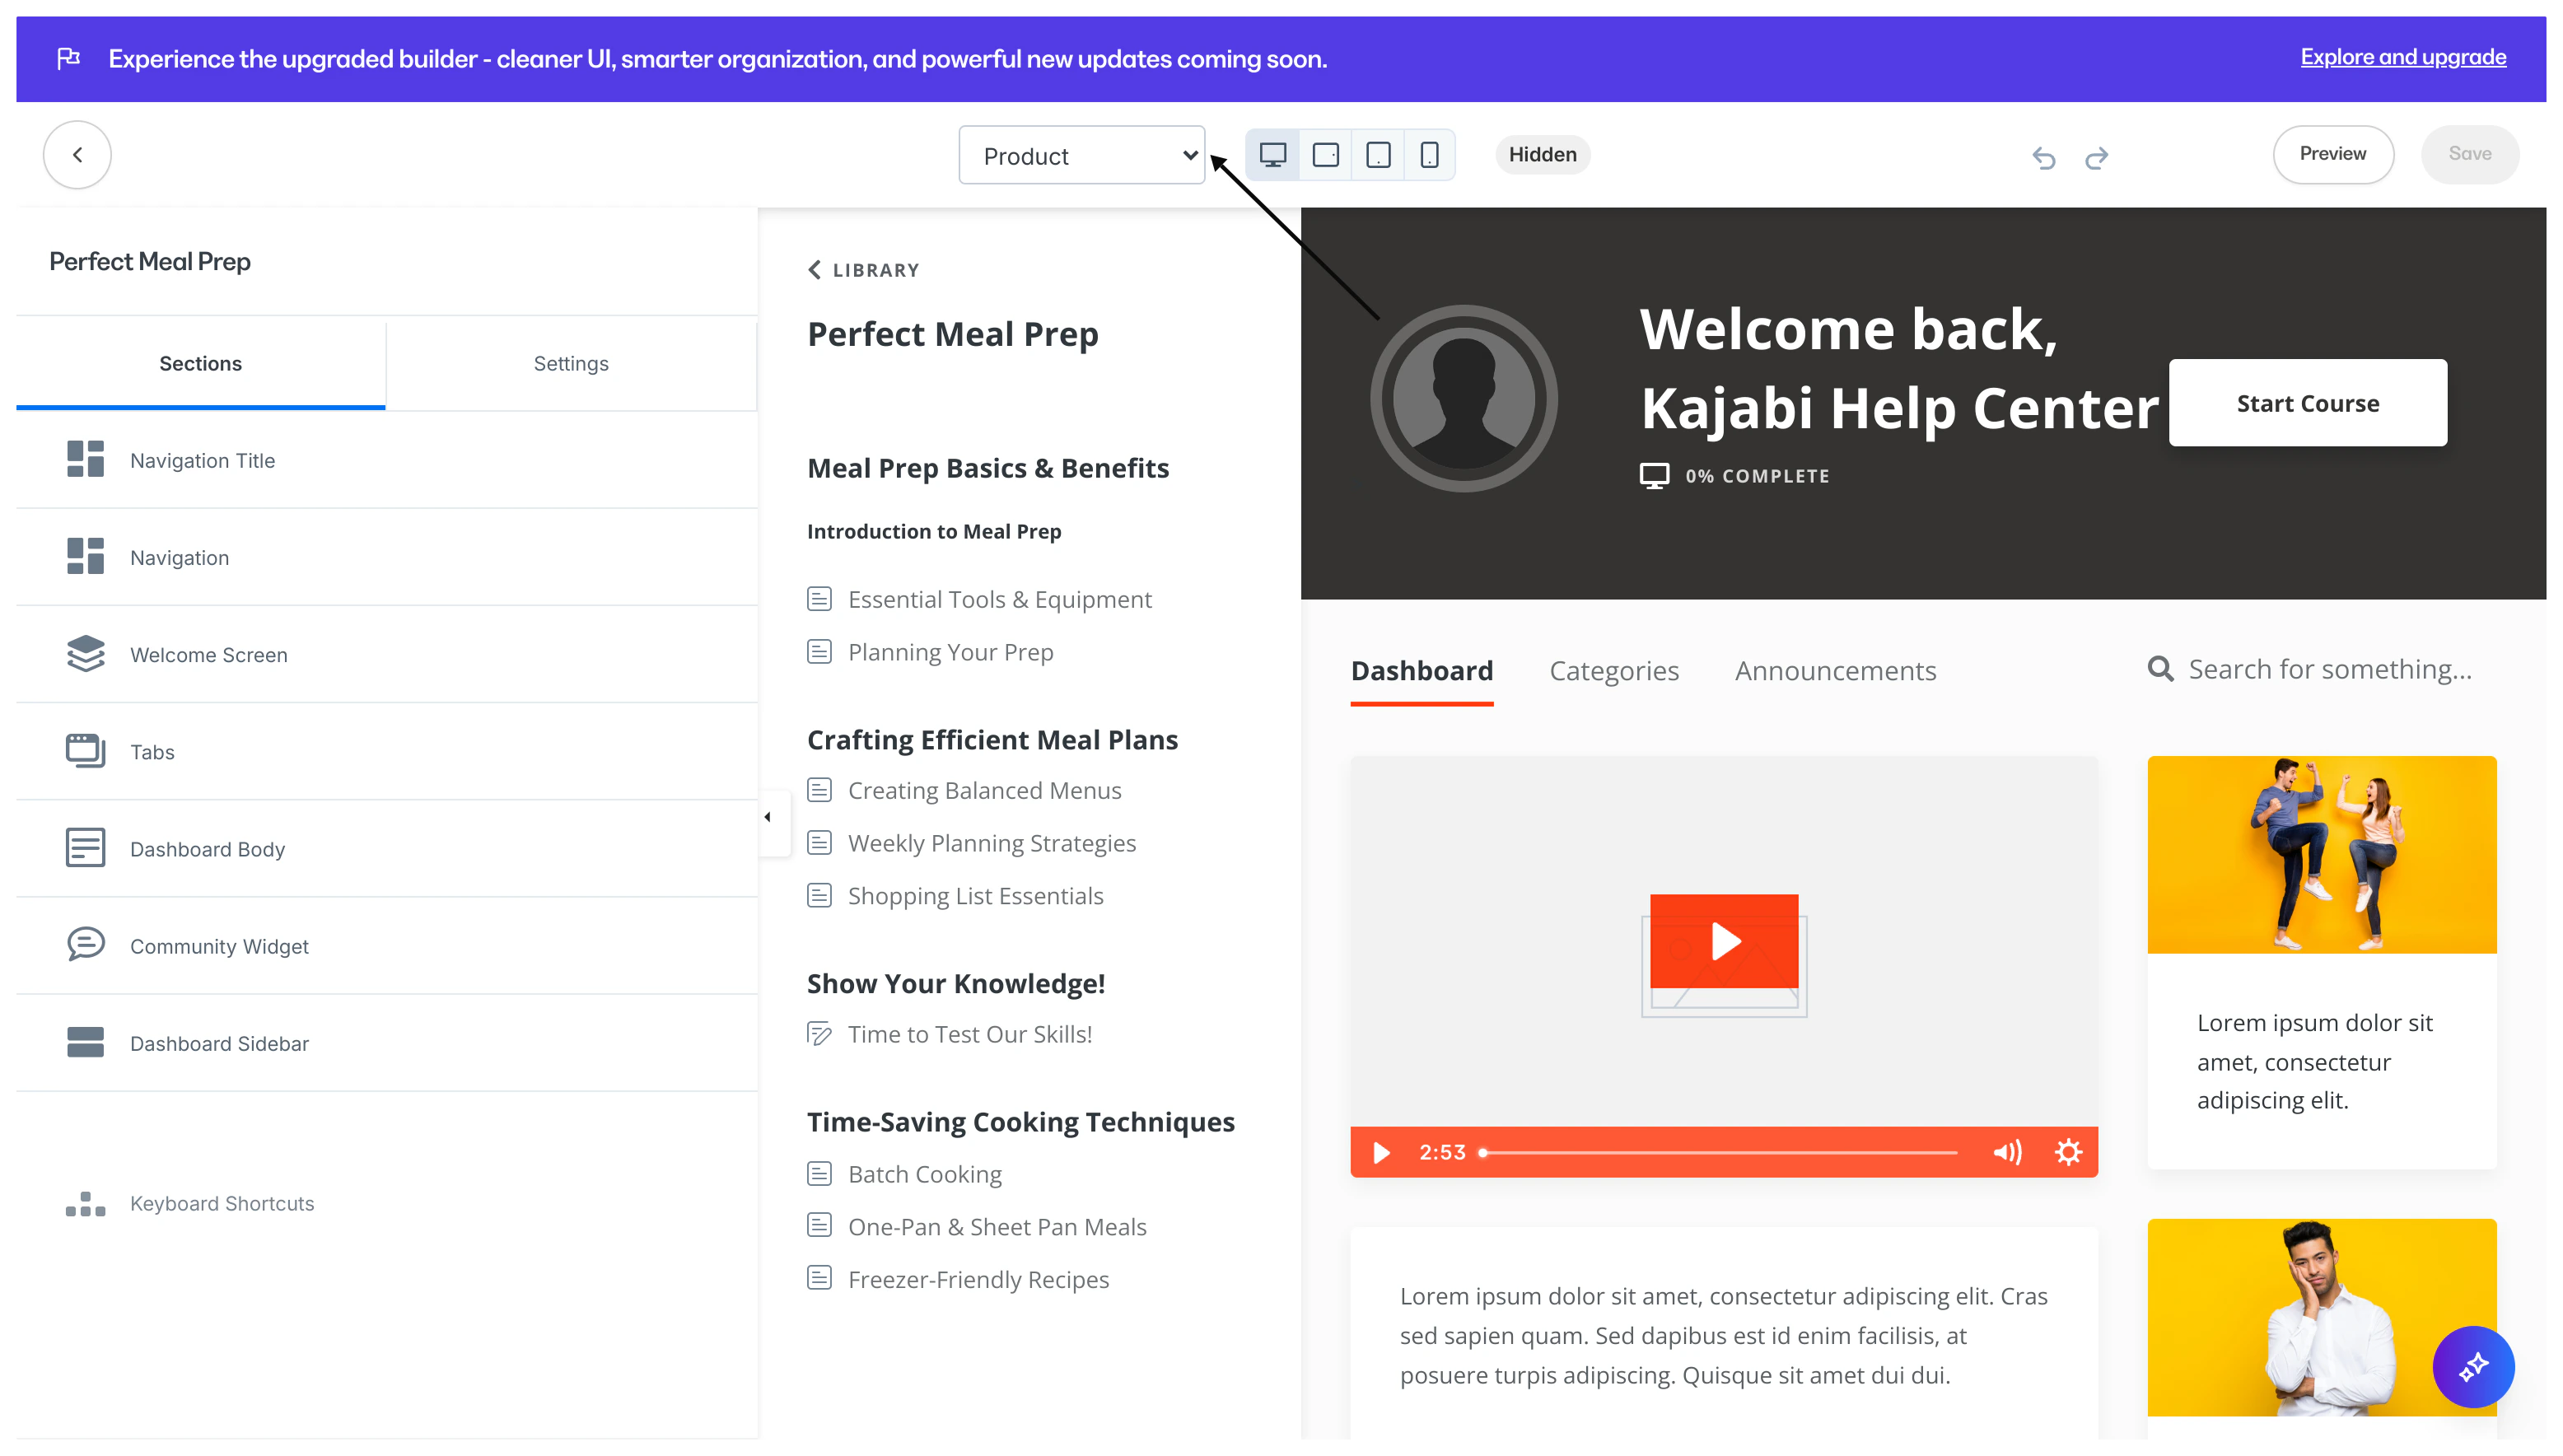Switch to the Settings tab
2563x1456 pixels.
(x=571, y=364)
